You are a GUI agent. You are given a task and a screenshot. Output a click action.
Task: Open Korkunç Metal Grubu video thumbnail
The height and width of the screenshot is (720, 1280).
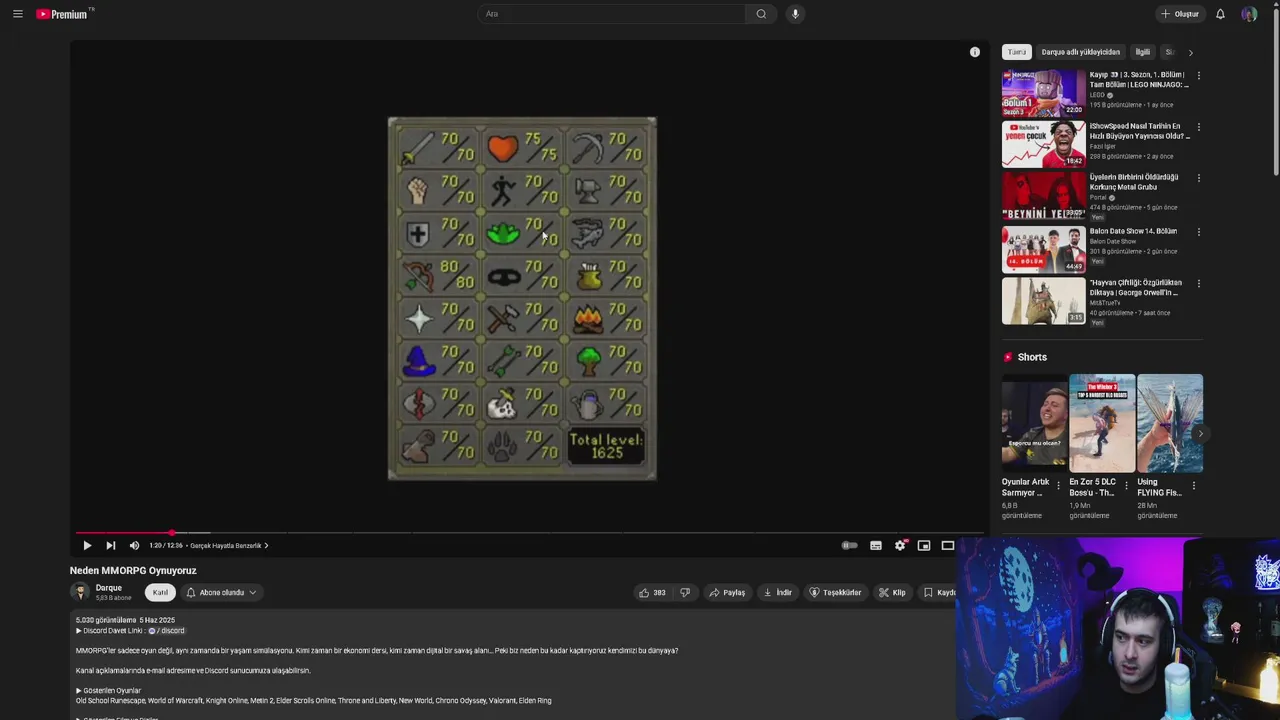1043,196
